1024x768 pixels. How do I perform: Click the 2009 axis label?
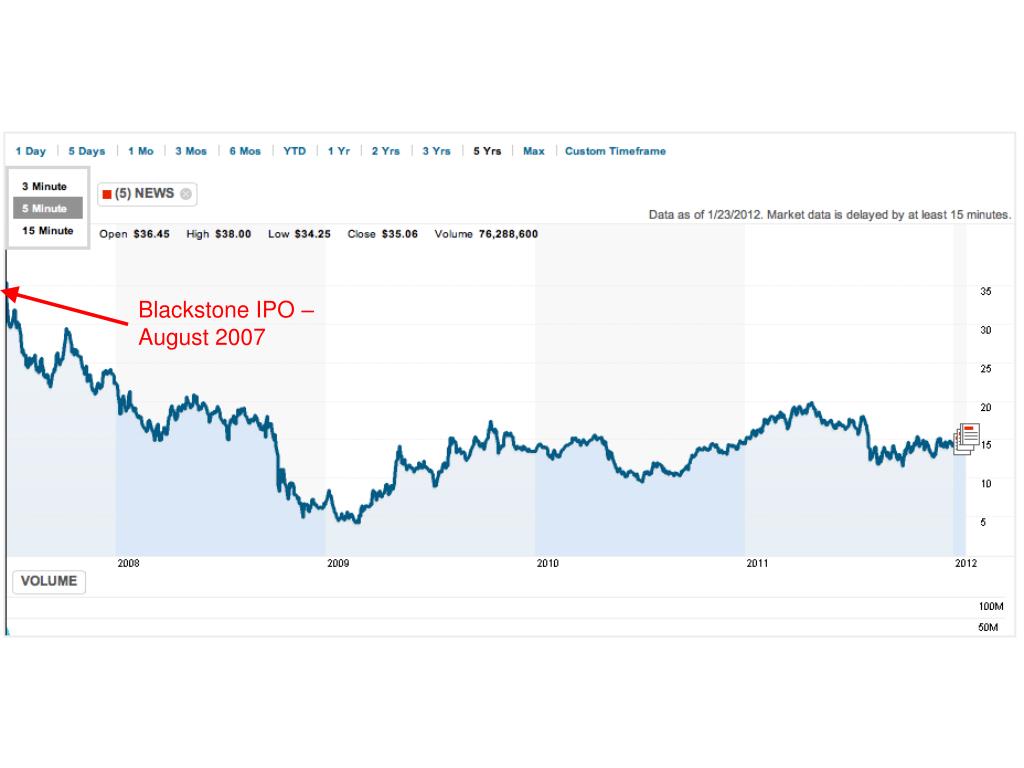pos(338,563)
